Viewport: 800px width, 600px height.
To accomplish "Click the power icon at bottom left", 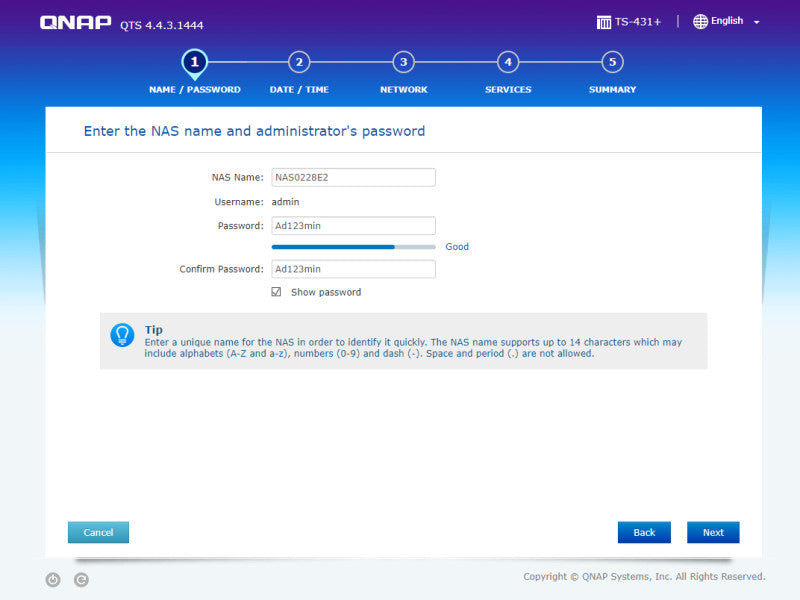I will 53,580.
